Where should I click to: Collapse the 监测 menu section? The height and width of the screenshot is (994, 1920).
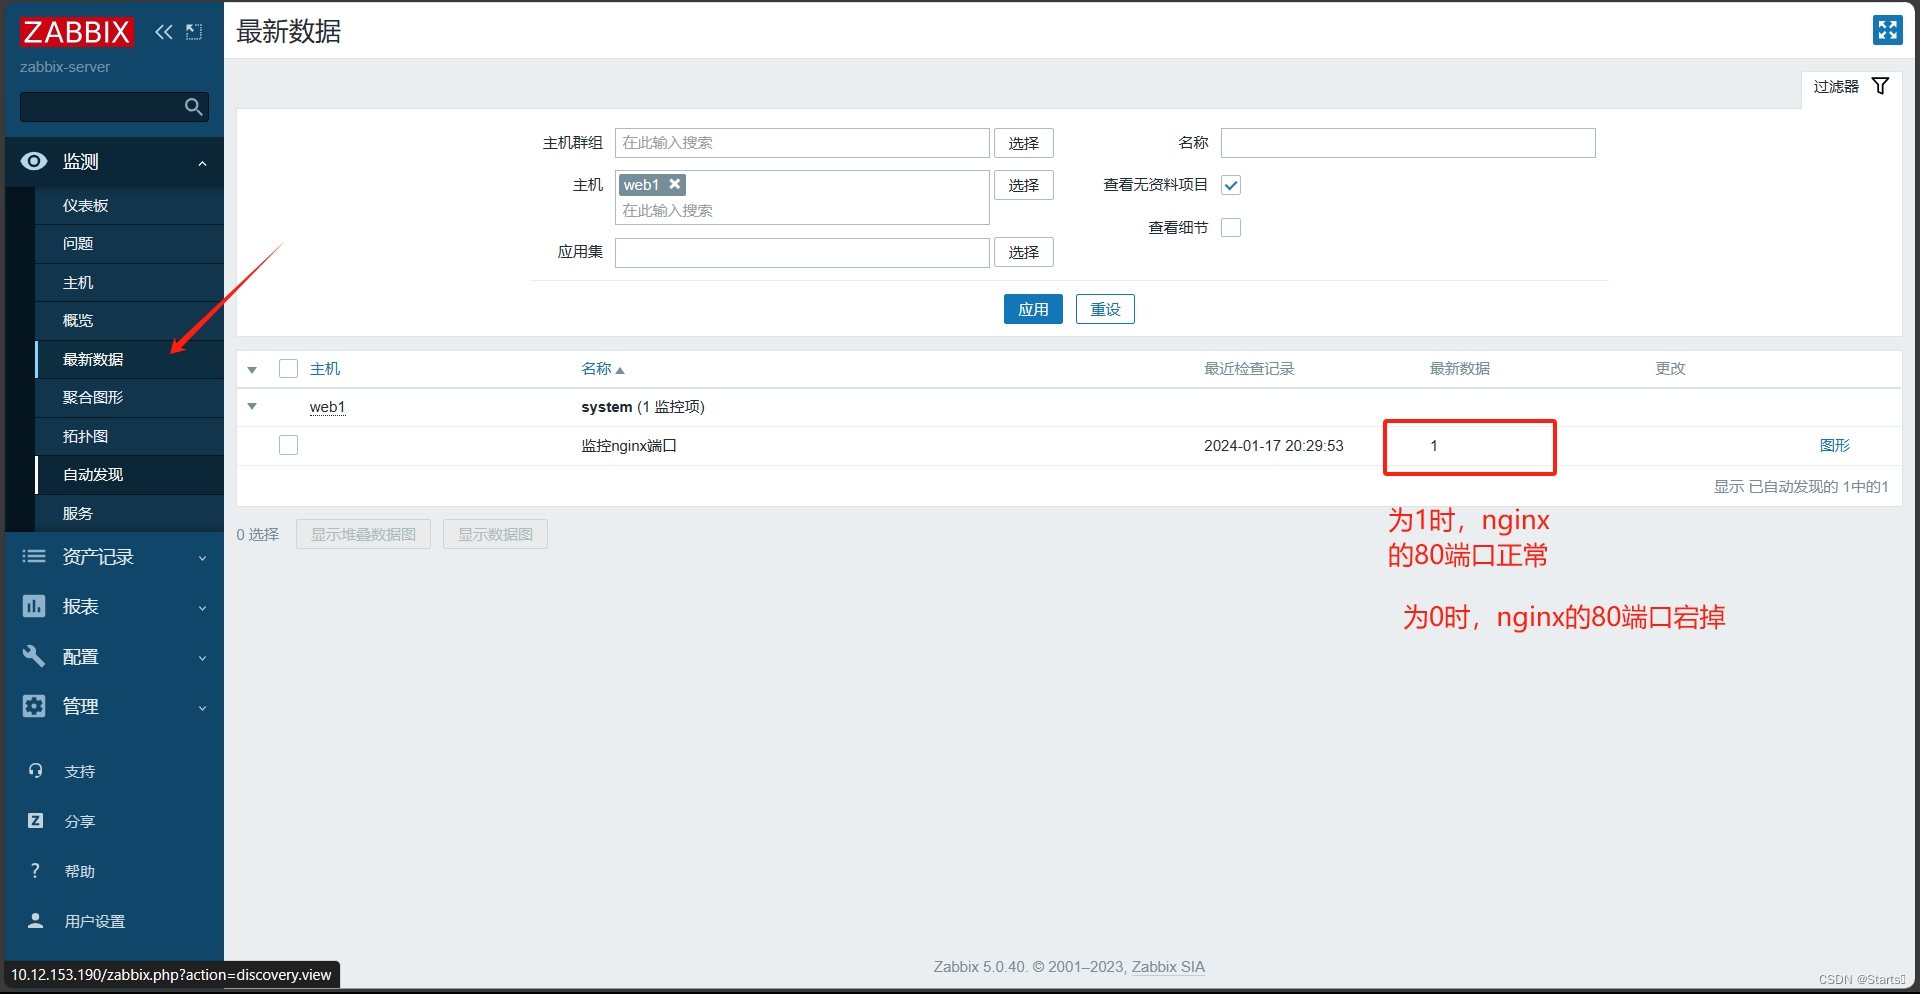[202, 163]
